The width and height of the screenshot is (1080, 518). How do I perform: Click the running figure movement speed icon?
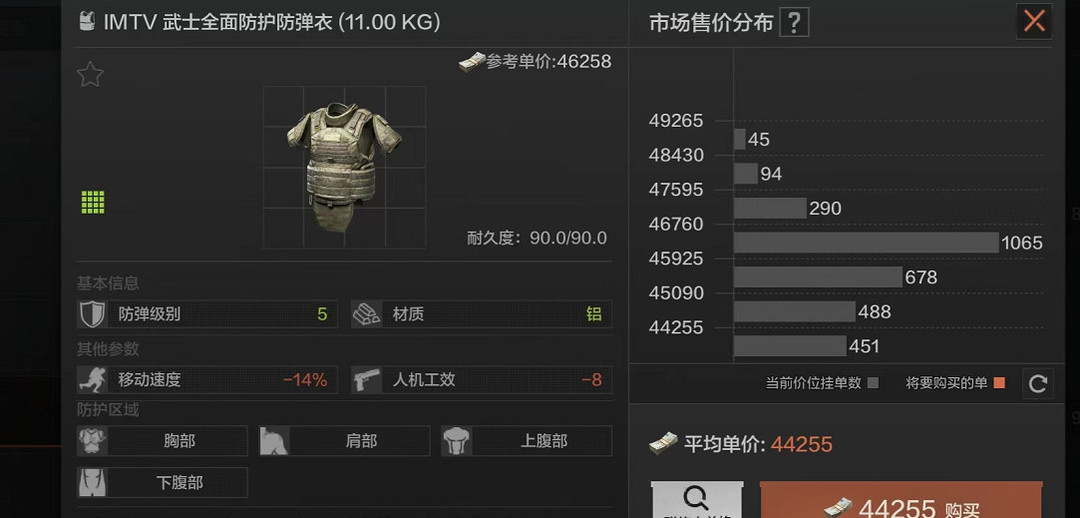click(x=92, y=380)
